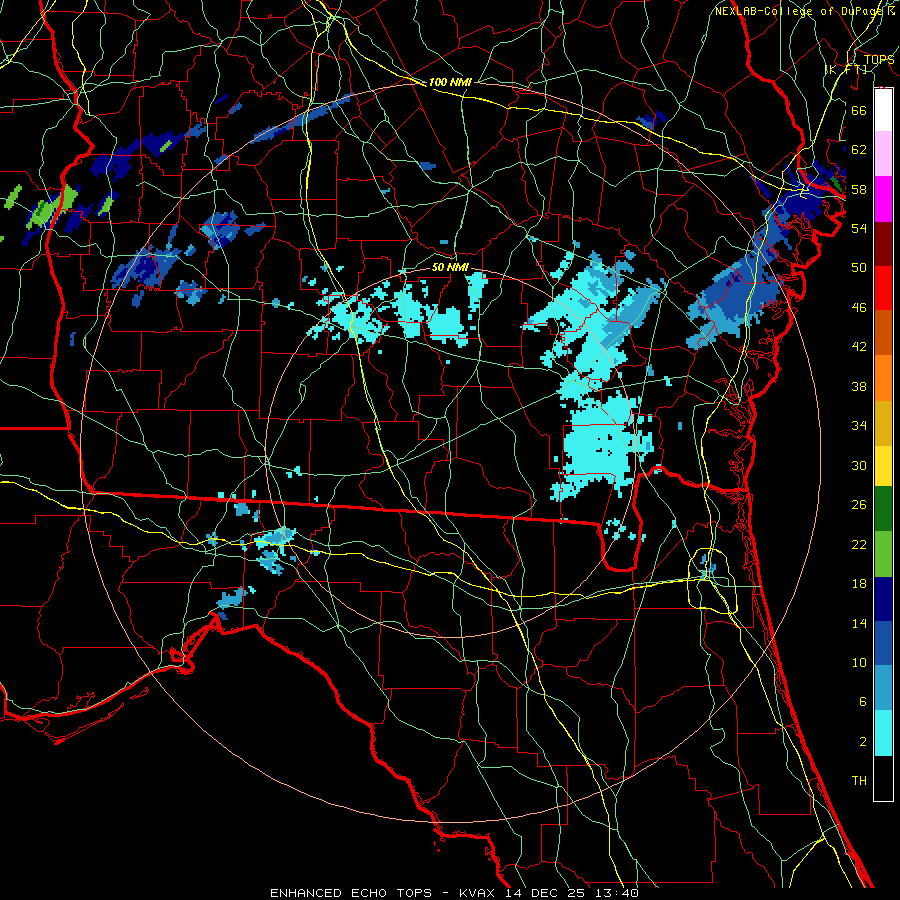Click the 'KVAX' radar site identifier
900x900 pixels.
(479, 893)
